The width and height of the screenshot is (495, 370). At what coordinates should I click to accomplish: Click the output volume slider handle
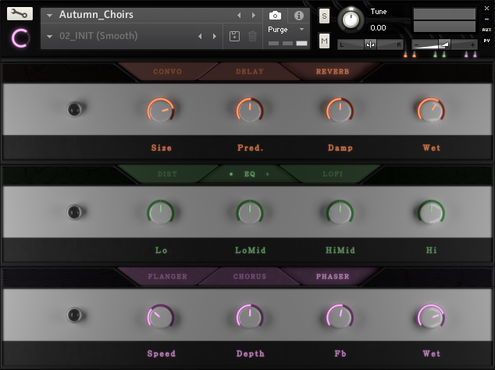444,44
